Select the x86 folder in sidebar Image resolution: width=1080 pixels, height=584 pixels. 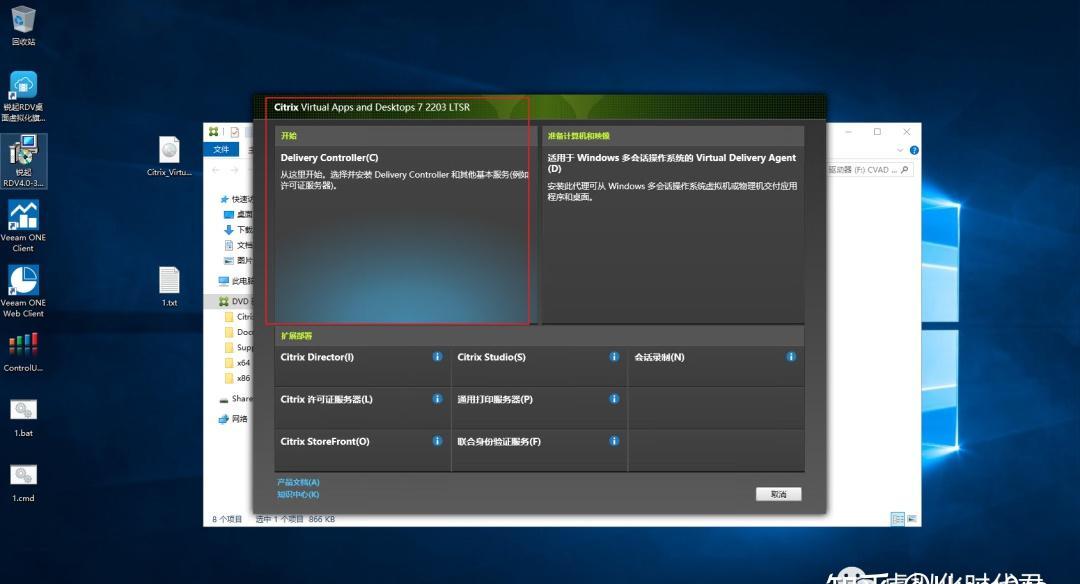click(238, 378)
